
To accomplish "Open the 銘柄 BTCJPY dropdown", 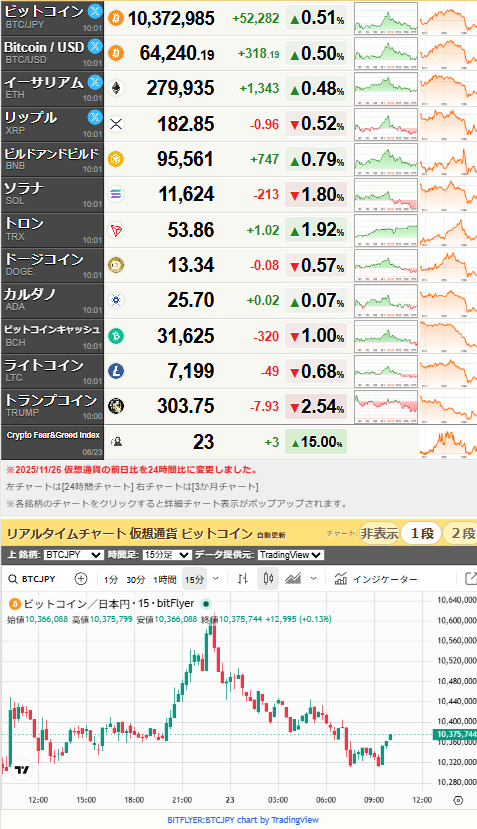I will click(x=74, y=555).
